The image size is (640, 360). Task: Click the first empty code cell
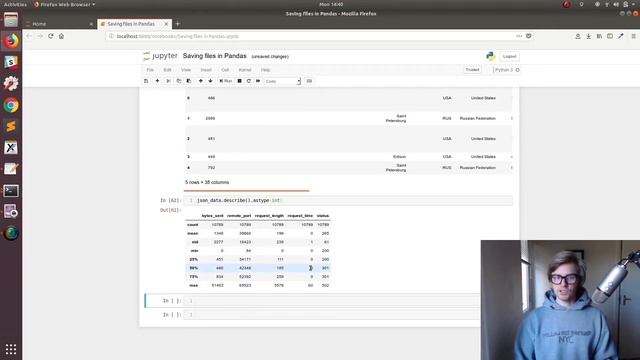click(x=331, y=301)
